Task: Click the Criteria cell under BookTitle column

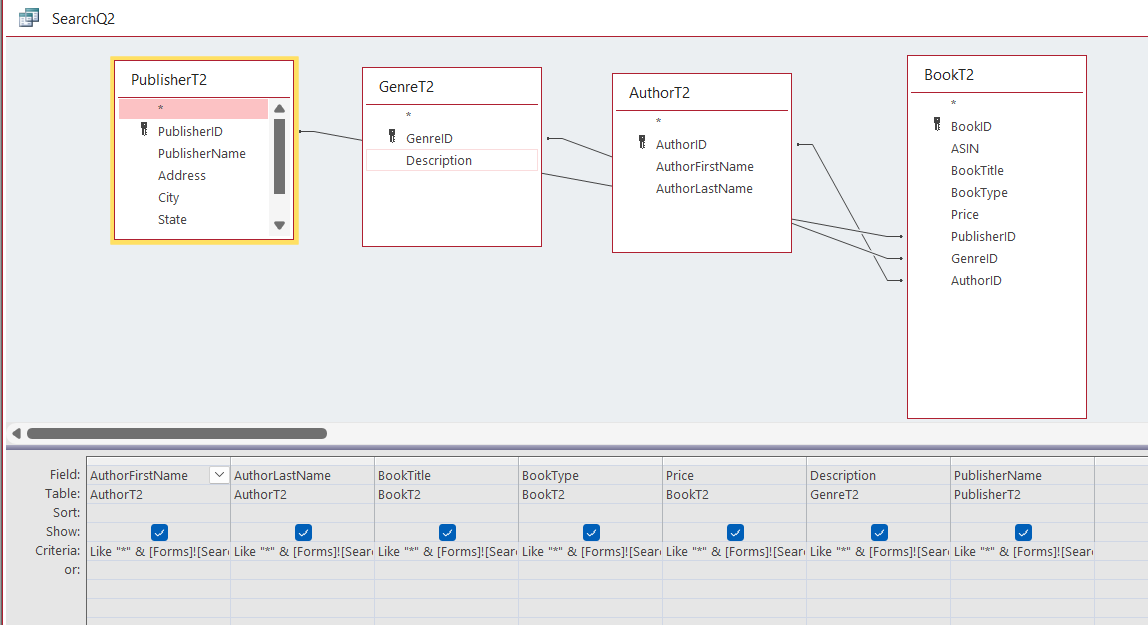Action: click(x=446, y=551)
